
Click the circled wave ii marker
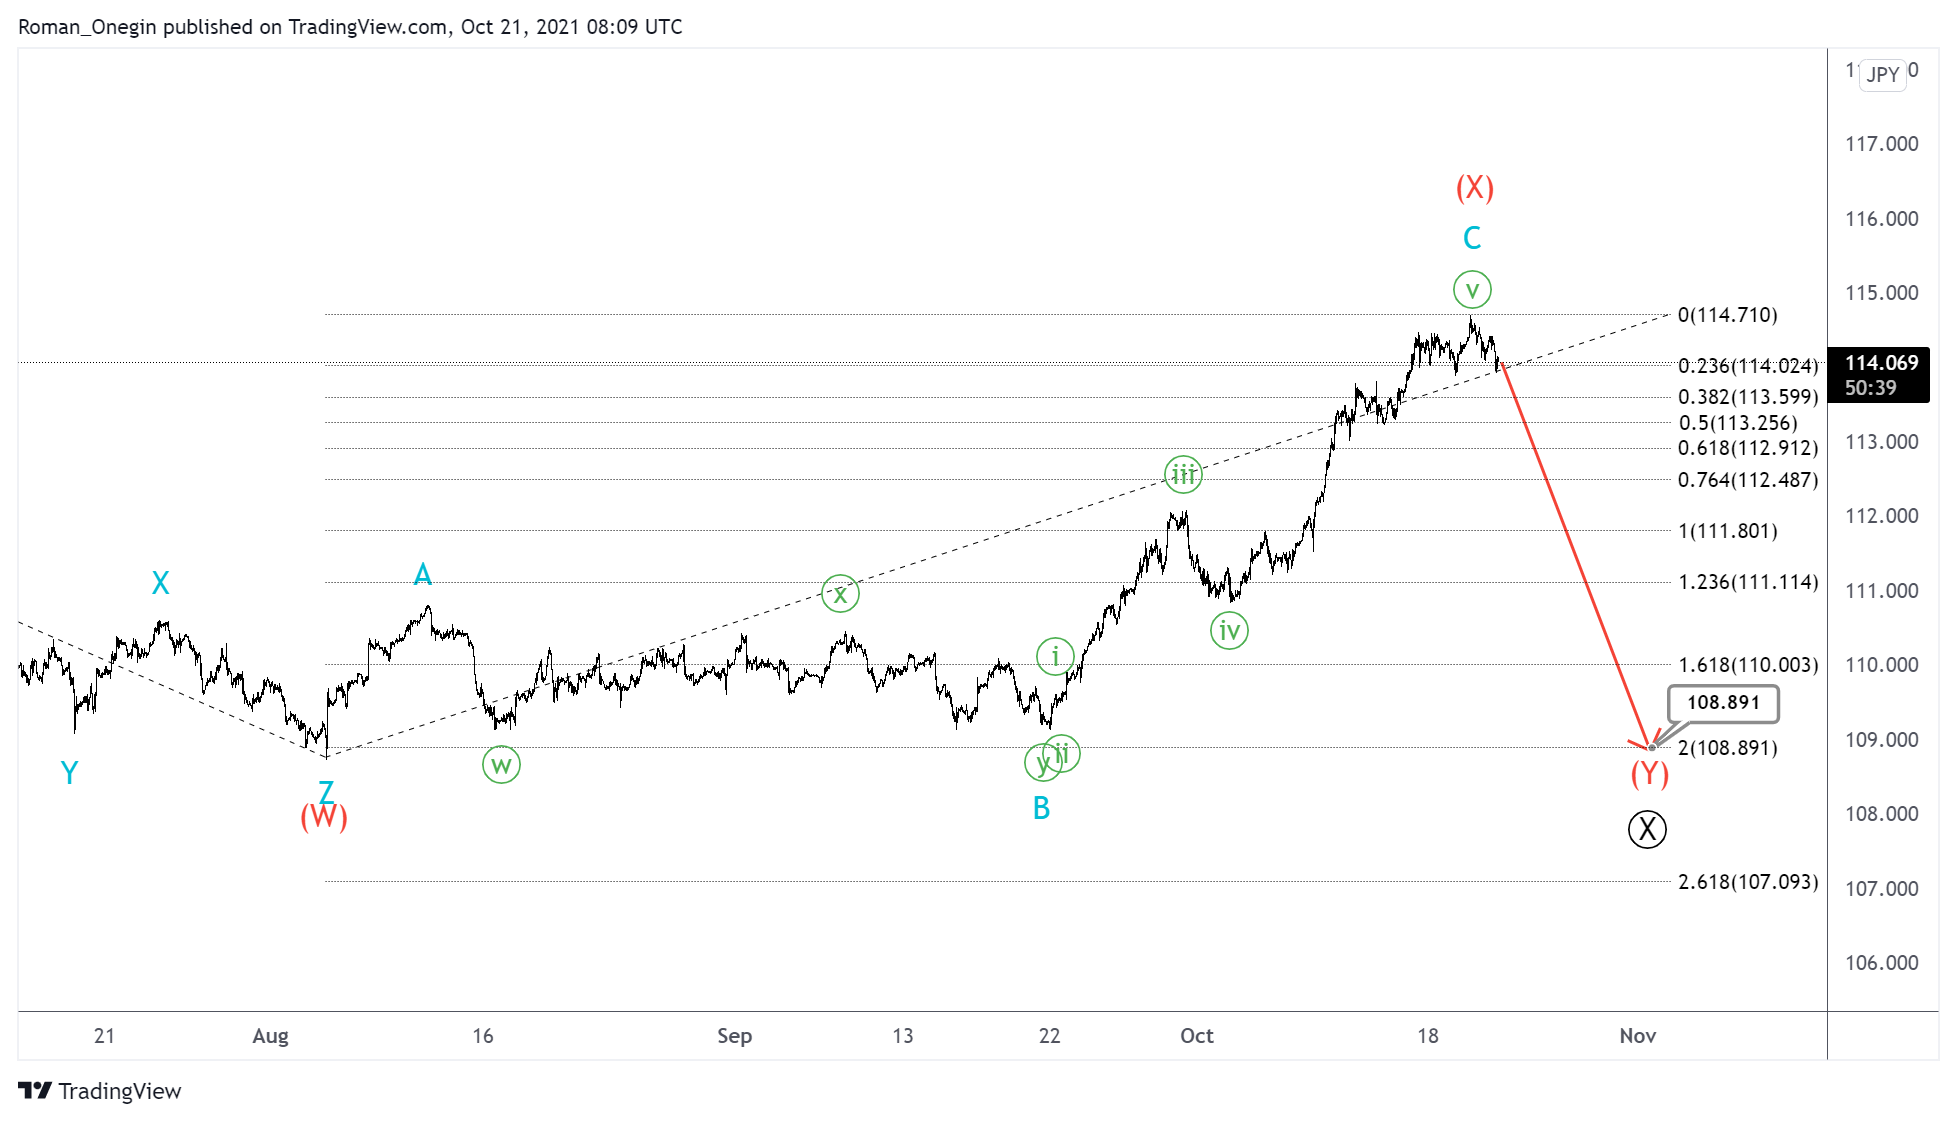click(1062, 753)
